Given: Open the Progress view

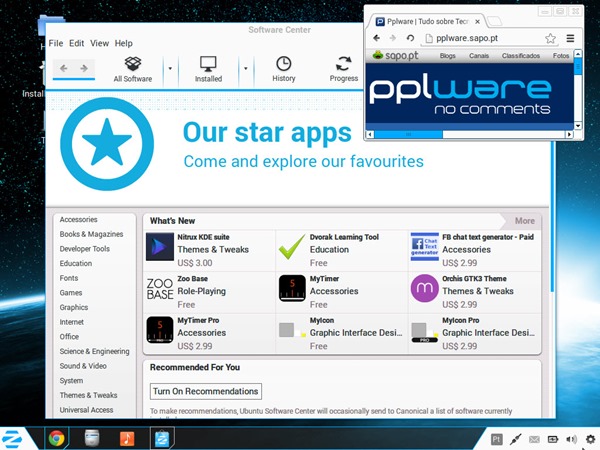Looking at the screenshot, I should point(344,69).
